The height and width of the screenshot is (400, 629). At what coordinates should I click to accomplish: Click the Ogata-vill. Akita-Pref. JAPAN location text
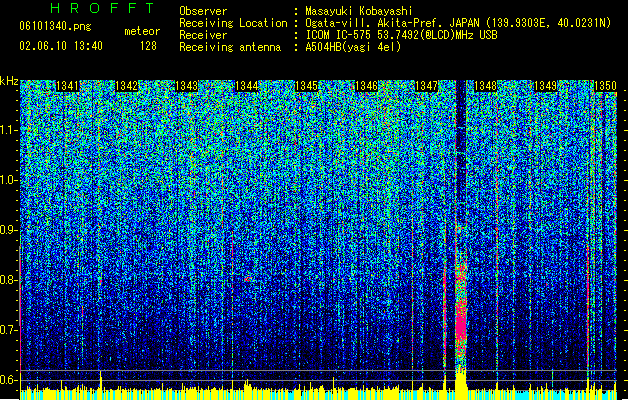[458, 23]
